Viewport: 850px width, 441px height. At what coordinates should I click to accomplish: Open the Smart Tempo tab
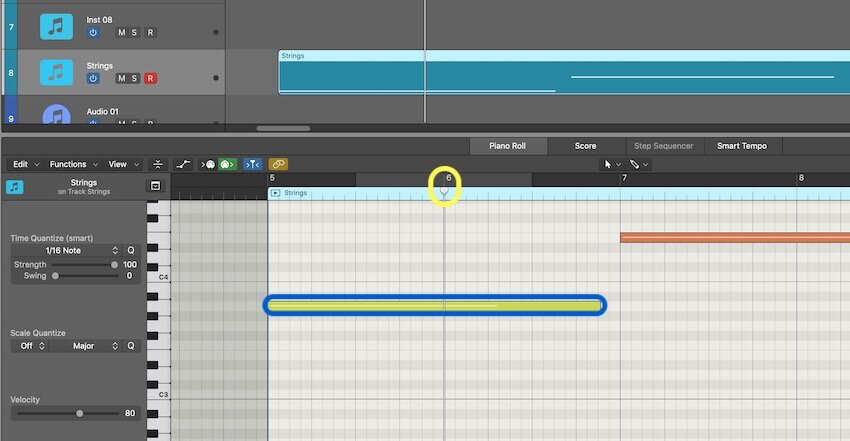742,146
